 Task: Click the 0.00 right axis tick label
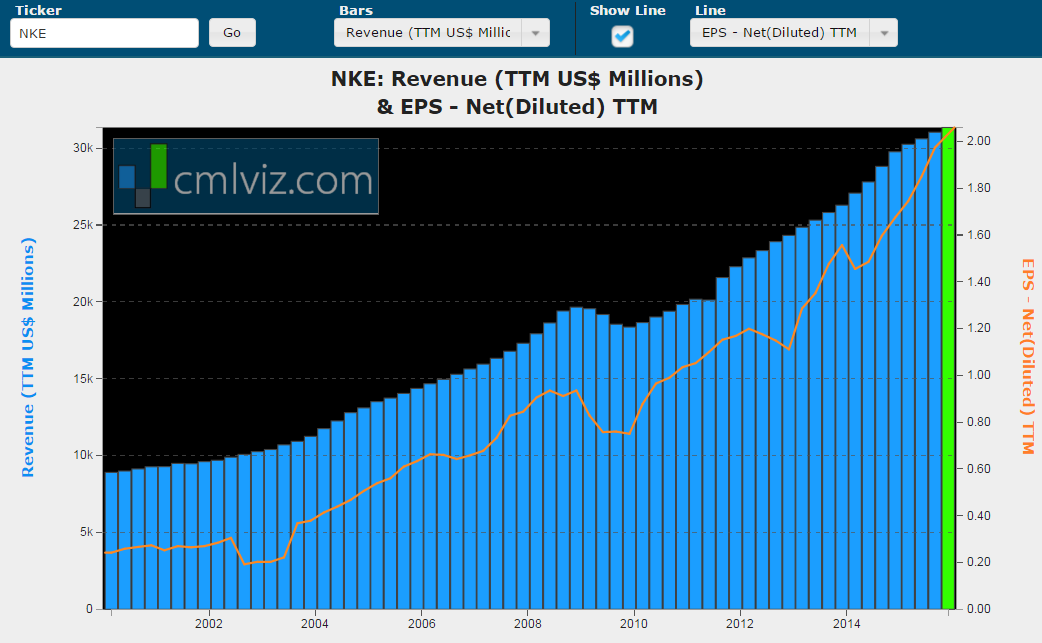[978, 608]
